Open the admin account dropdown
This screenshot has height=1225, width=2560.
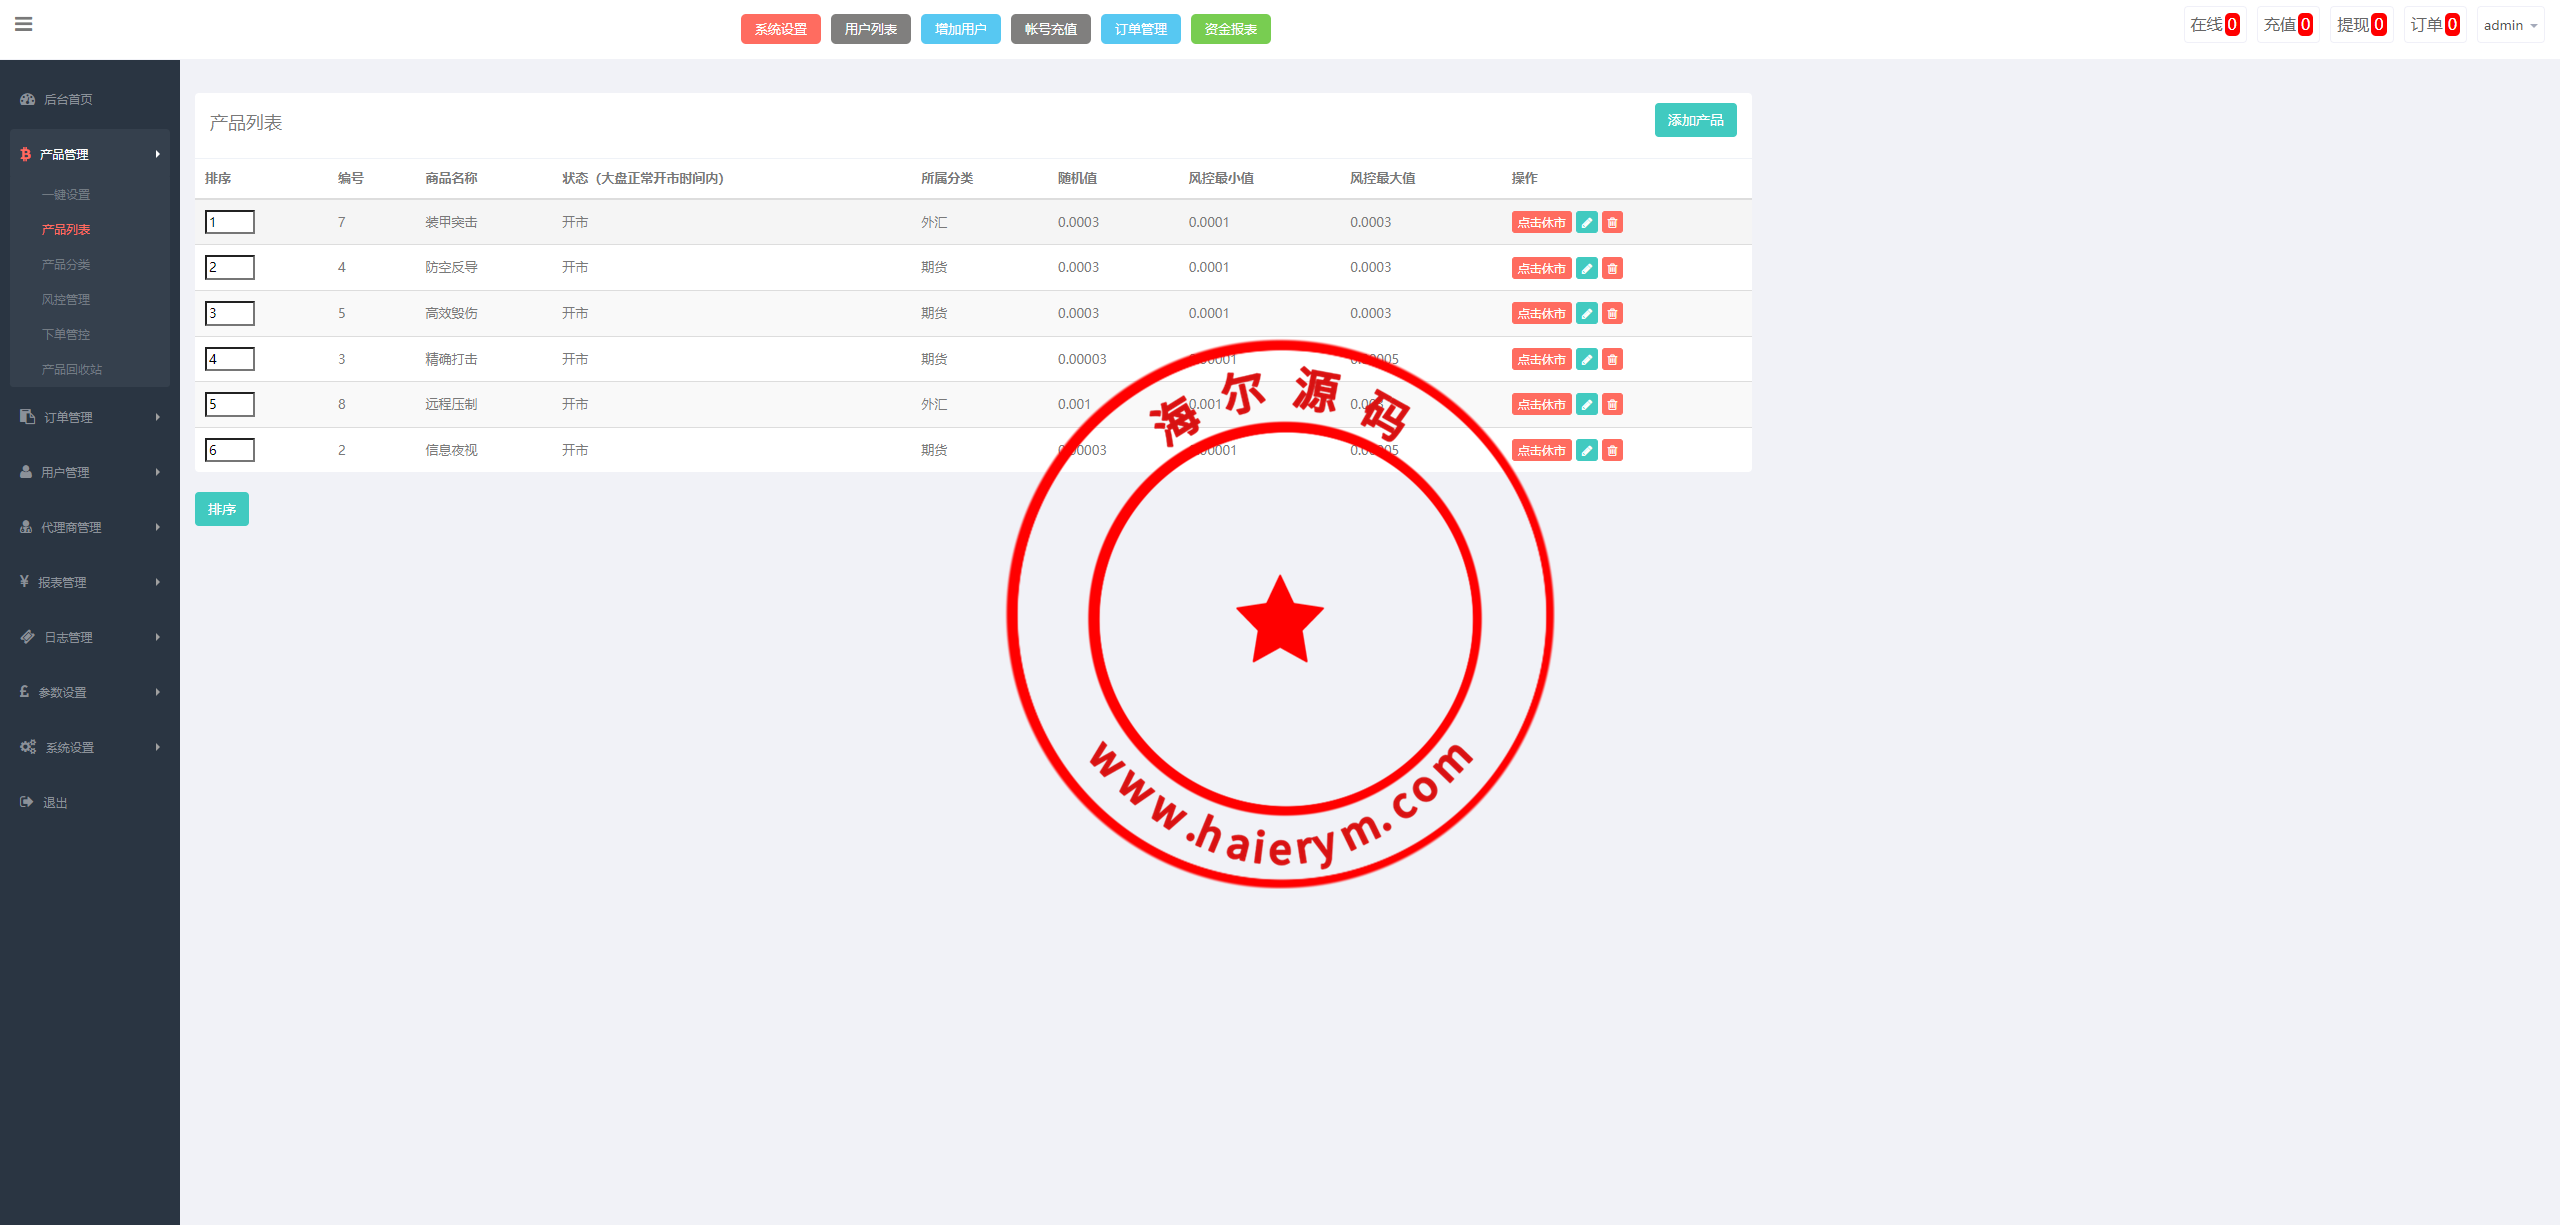(x=2508, y=24)
